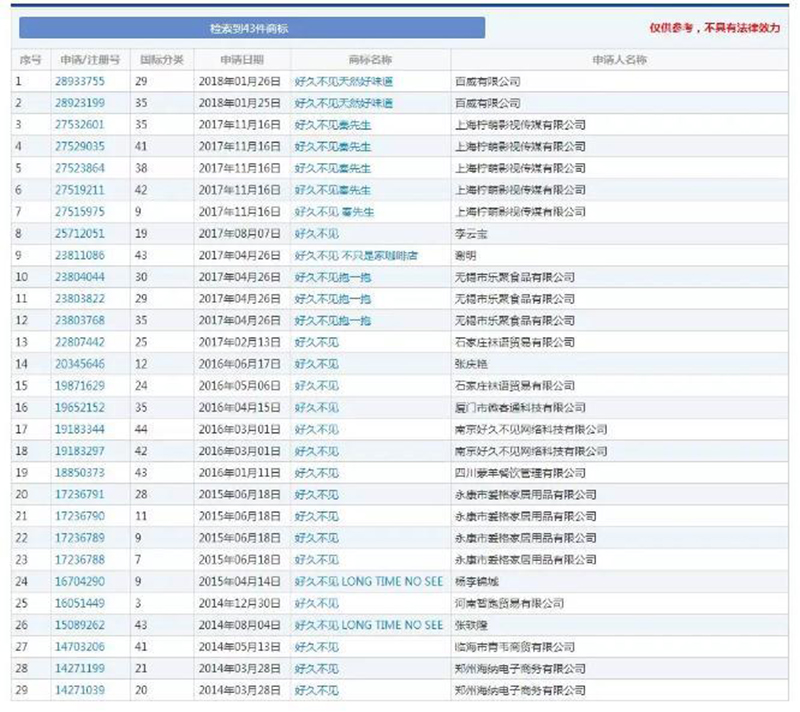Viewport: 800px width, 712px height.
Task: View record 18850373 details
Action: pos(80,472)
